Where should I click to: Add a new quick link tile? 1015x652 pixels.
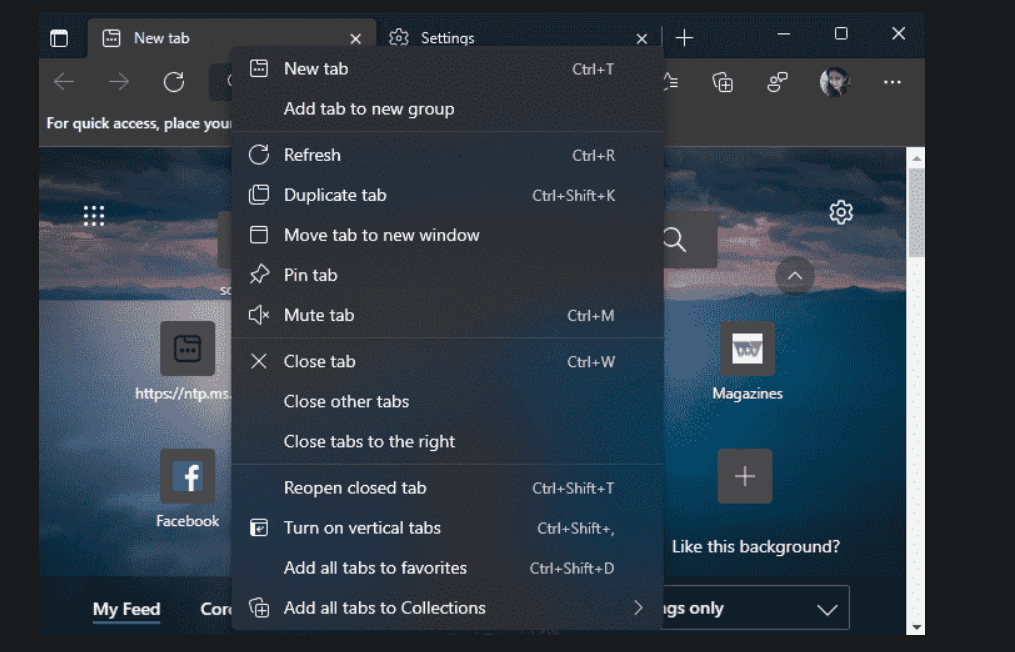(745, 477)
